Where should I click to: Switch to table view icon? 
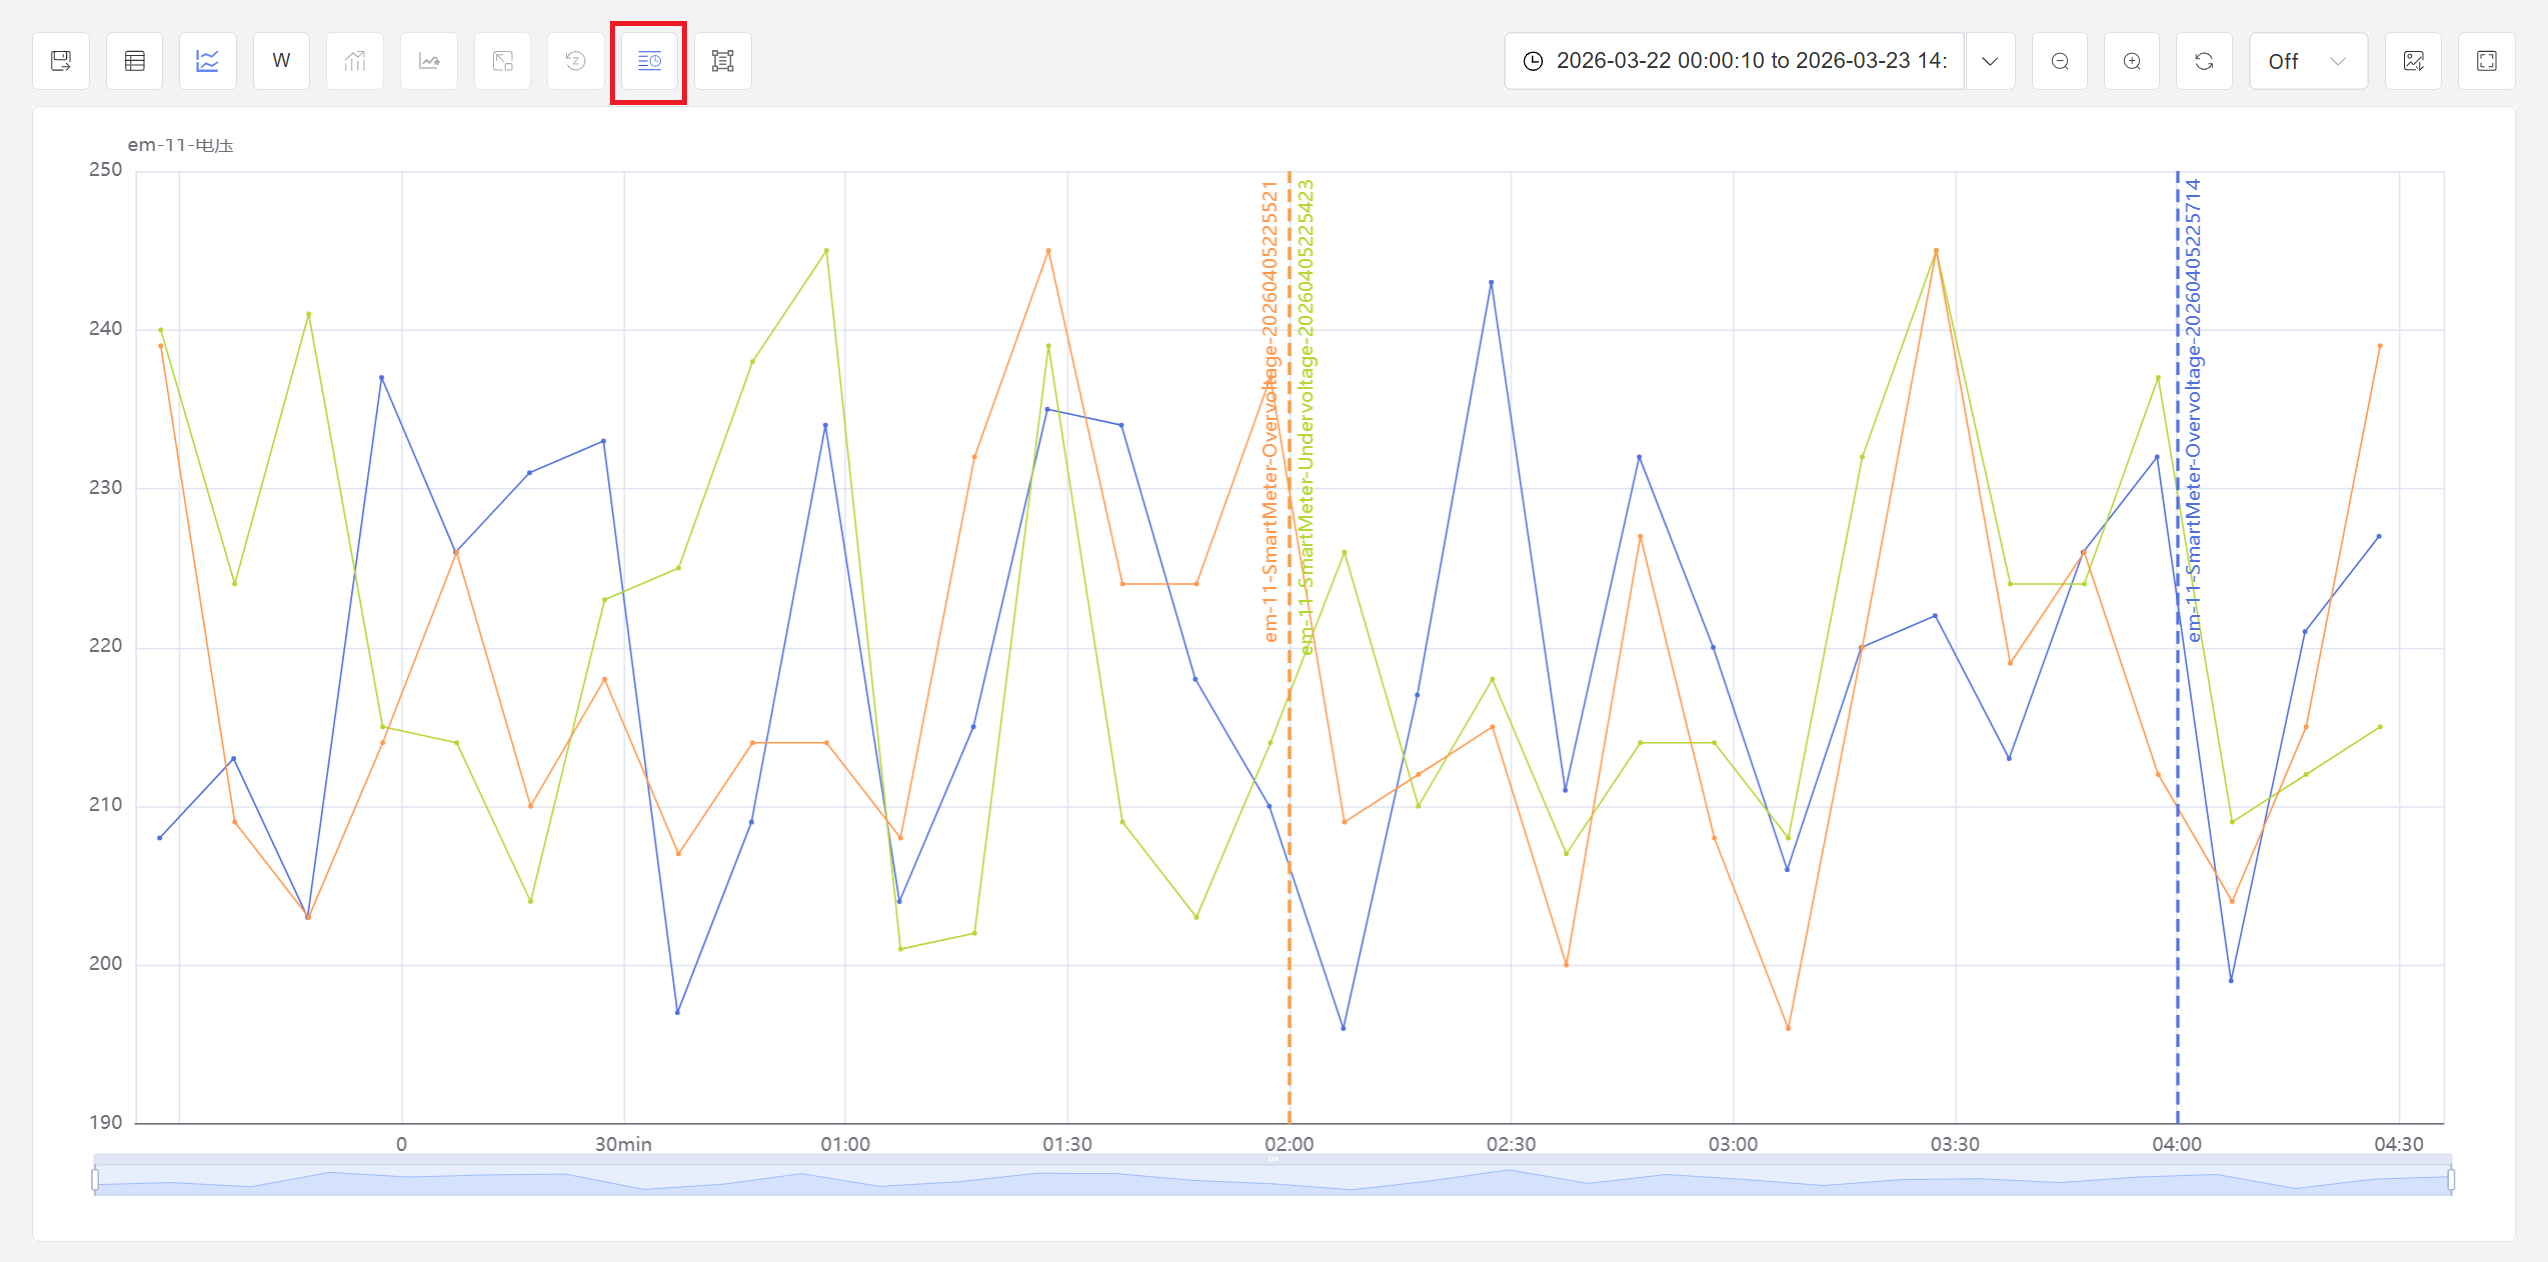(x=135, y=61)
